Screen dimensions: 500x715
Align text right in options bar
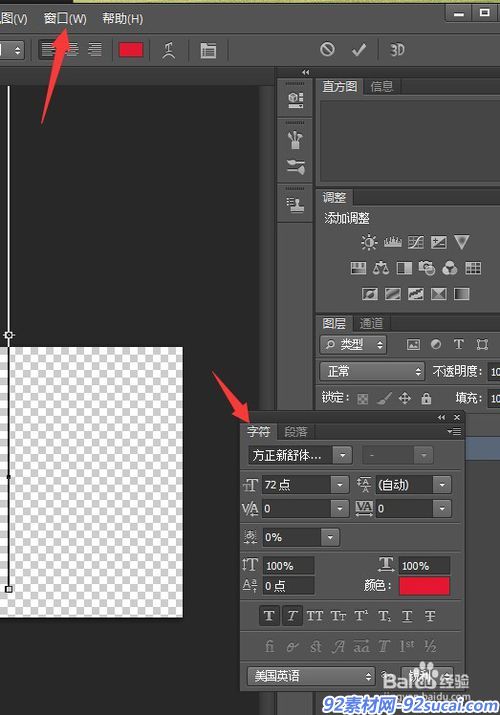[x=95, y=49]
